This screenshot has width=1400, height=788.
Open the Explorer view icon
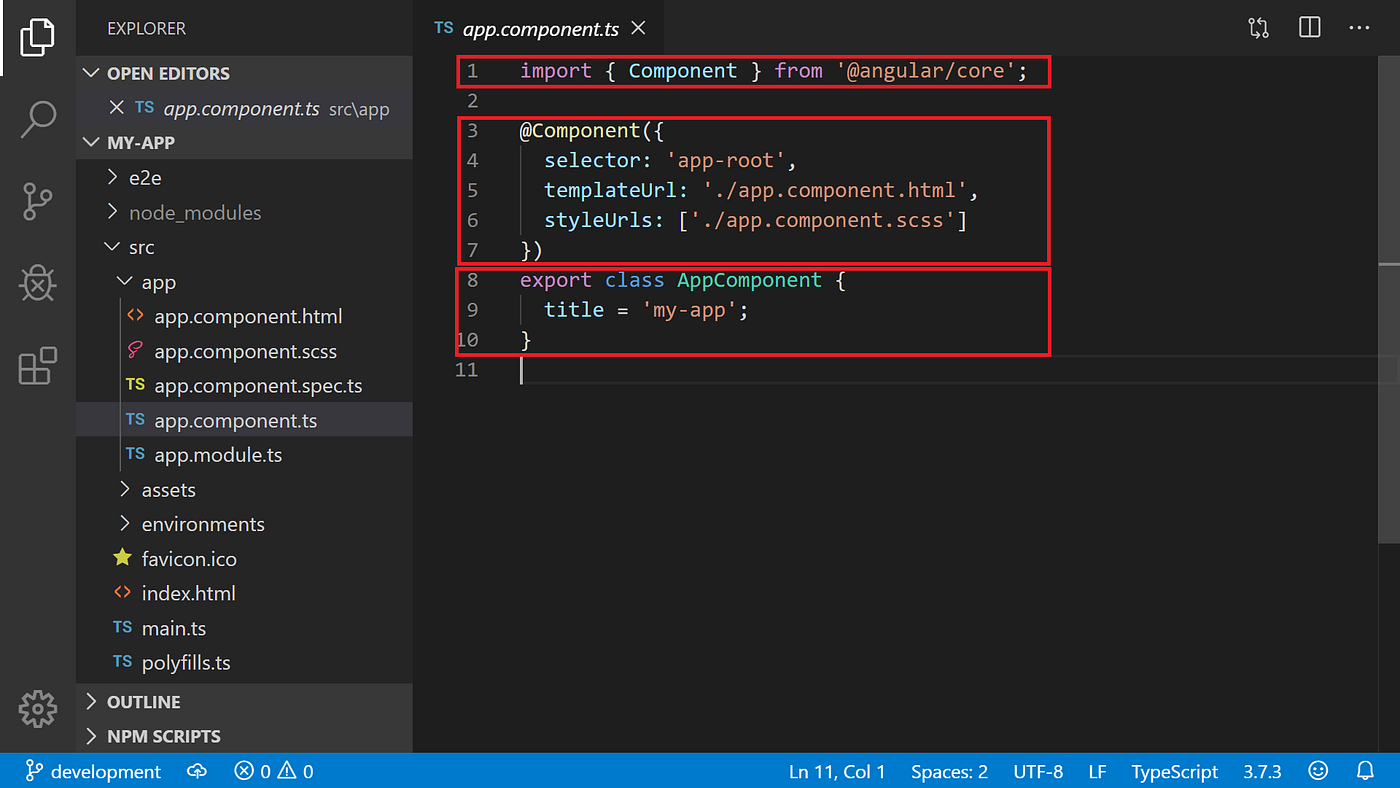point(37,37)
